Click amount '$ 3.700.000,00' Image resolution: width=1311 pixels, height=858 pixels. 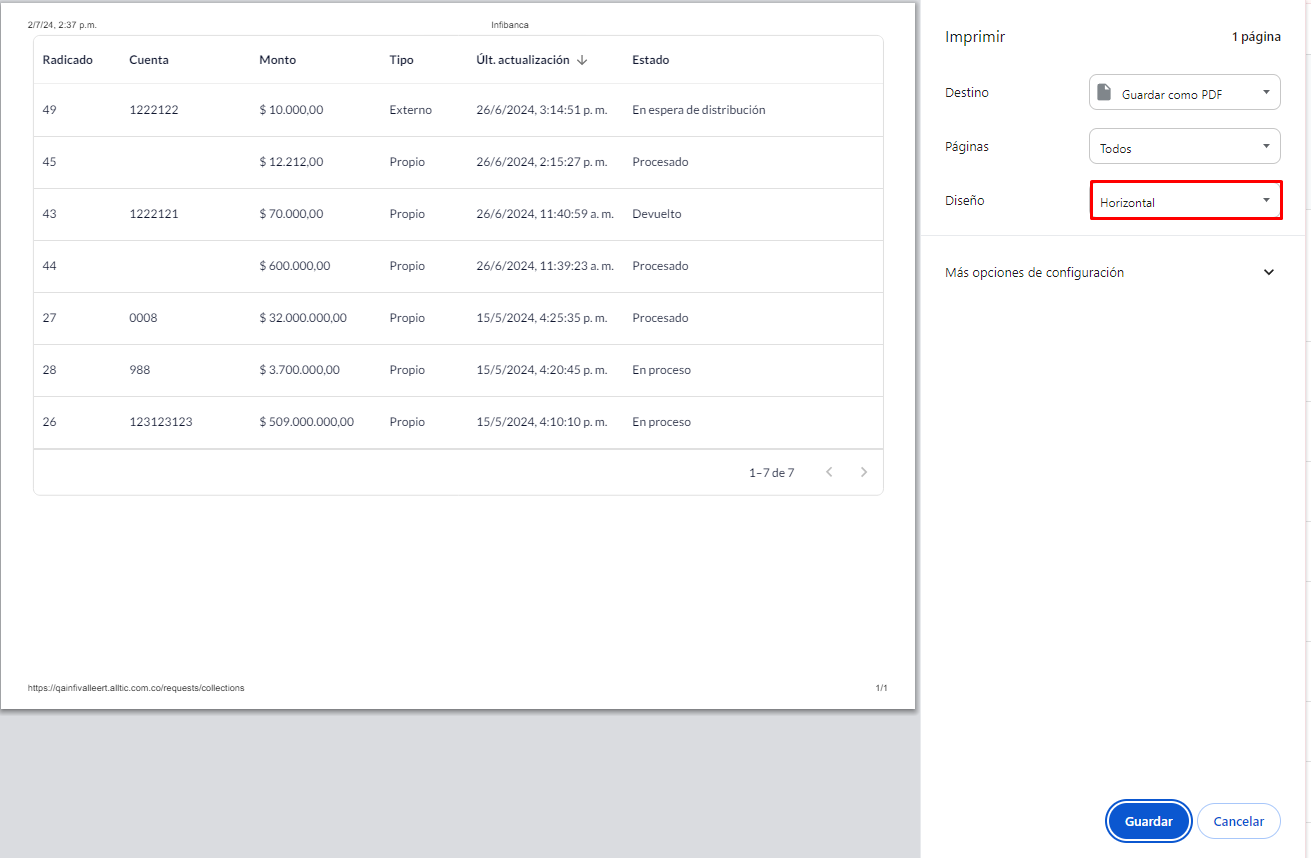(x=299, y=370)
